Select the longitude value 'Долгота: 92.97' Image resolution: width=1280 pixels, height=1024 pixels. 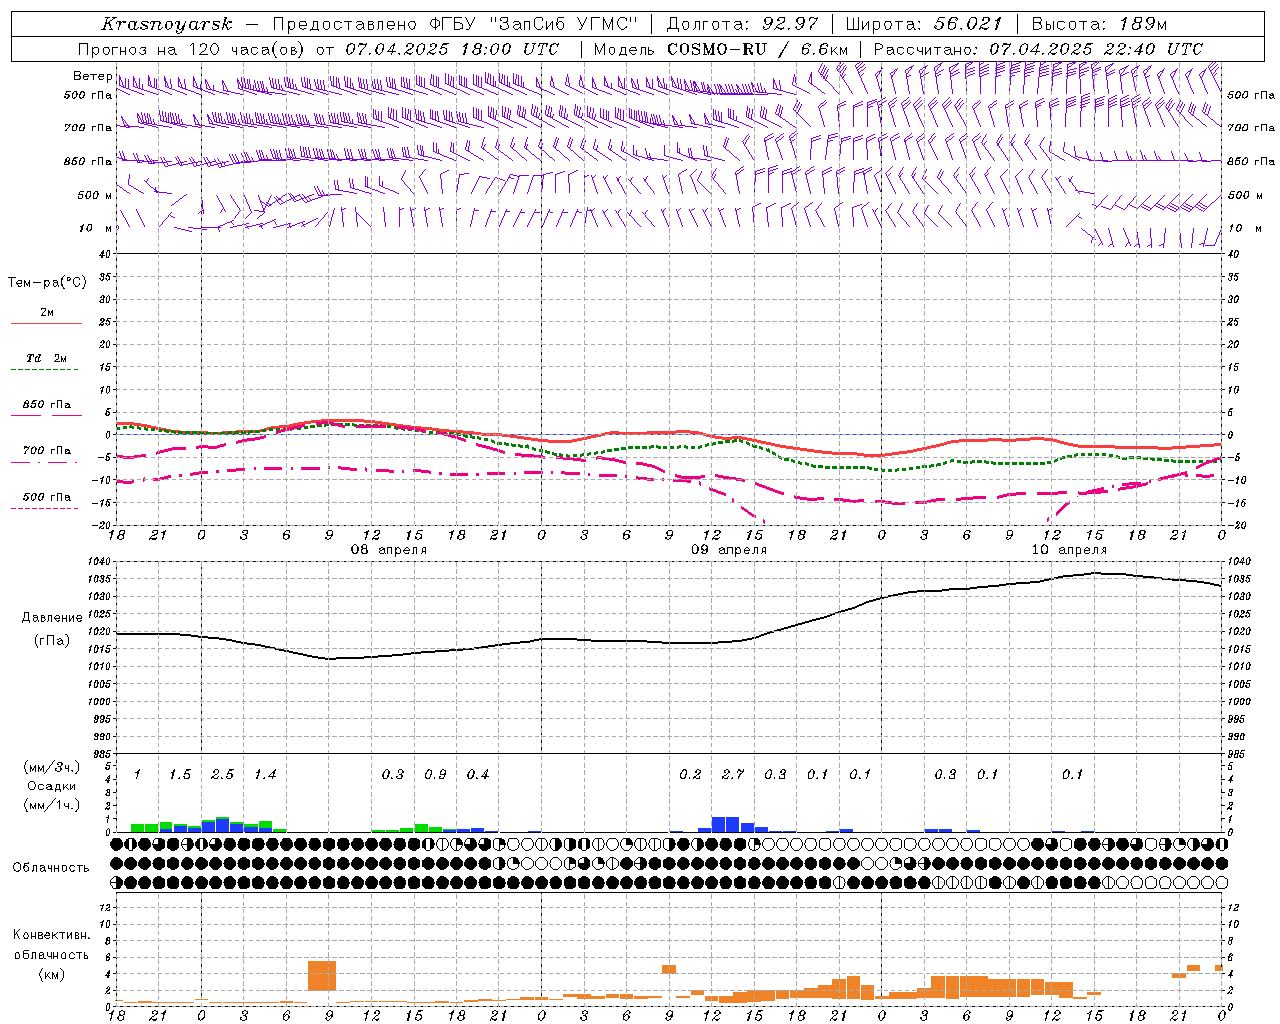click(x=742, y=24)
